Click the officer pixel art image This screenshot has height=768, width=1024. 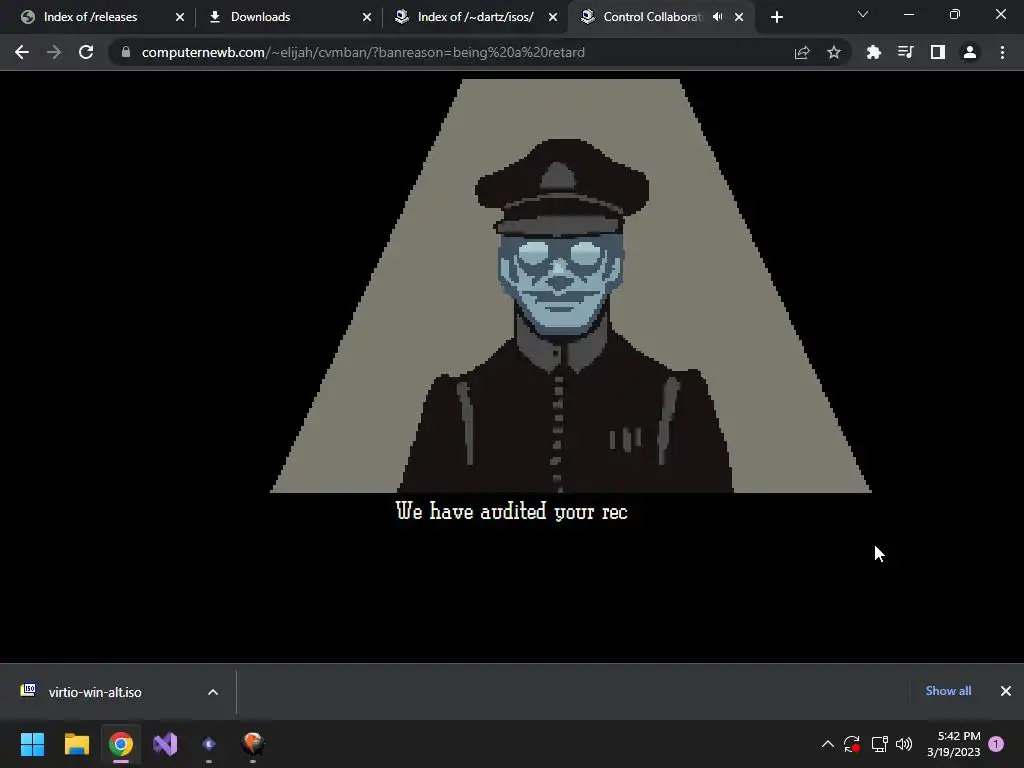571,286
